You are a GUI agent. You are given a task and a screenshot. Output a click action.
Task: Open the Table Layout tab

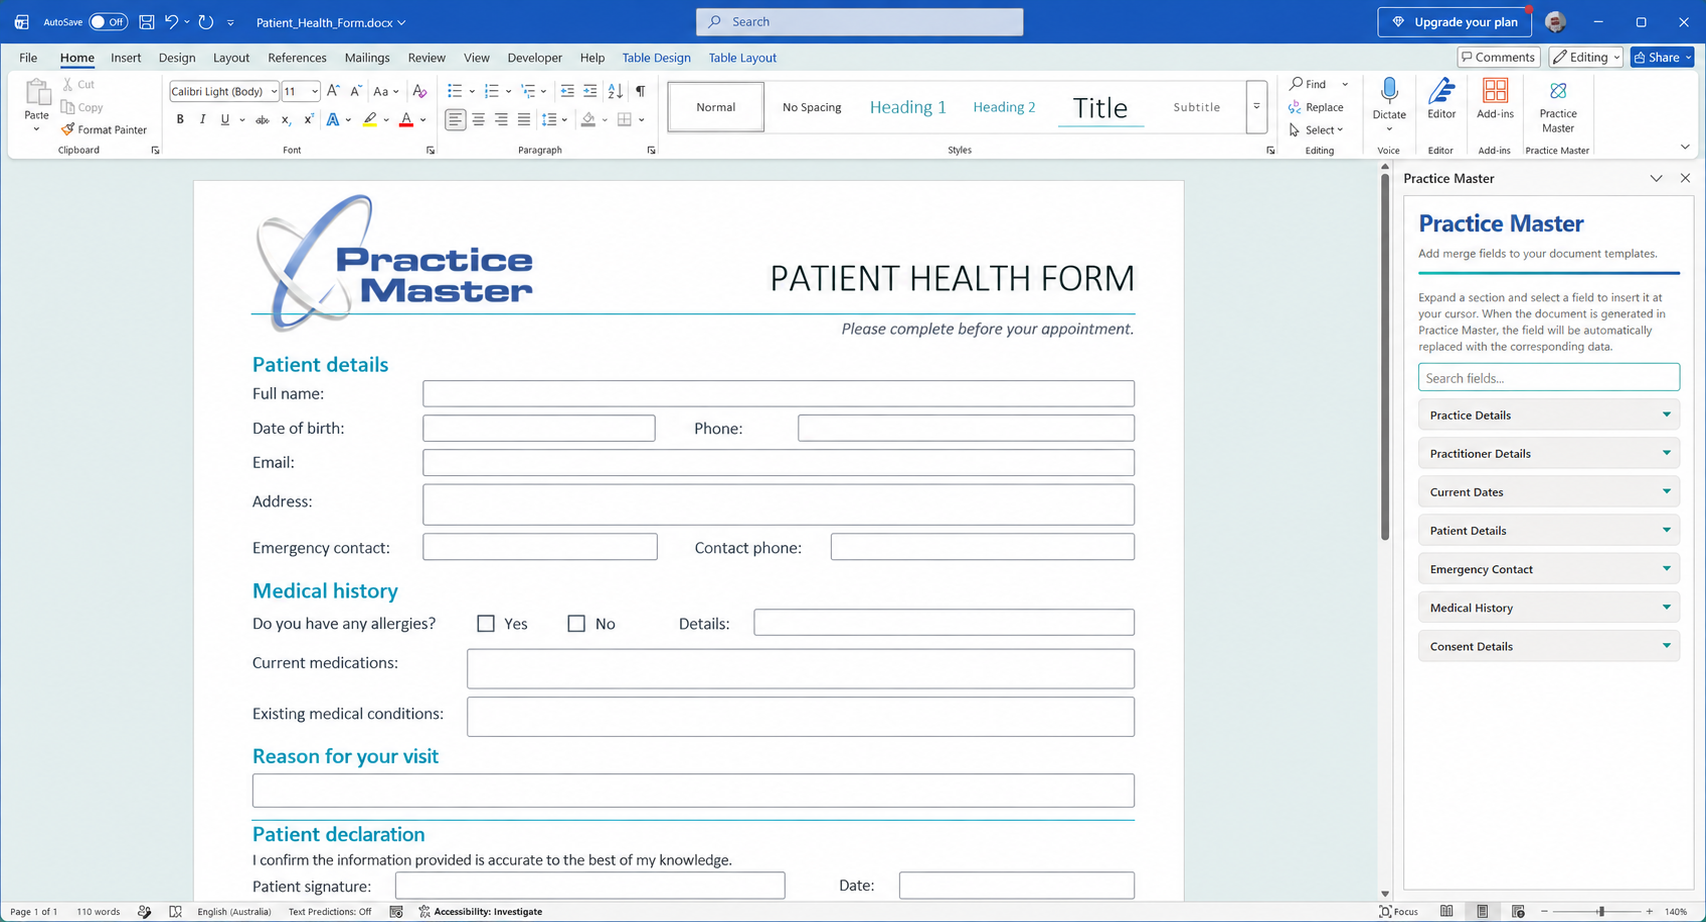(742, 58)
